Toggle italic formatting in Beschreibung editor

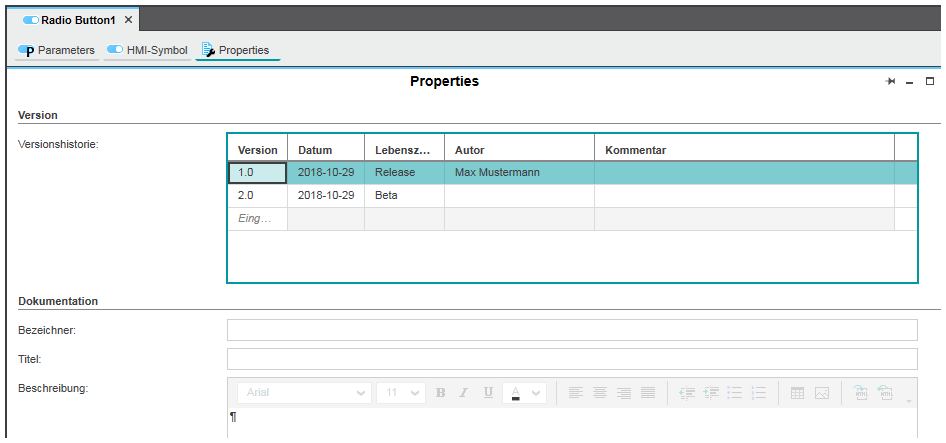pyautogui.click(x=463, y=393)
